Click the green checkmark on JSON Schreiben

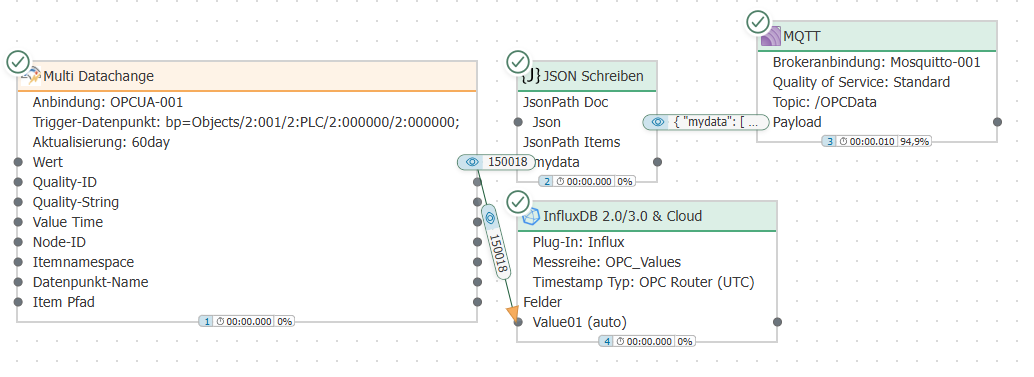[x=518, y=62]
